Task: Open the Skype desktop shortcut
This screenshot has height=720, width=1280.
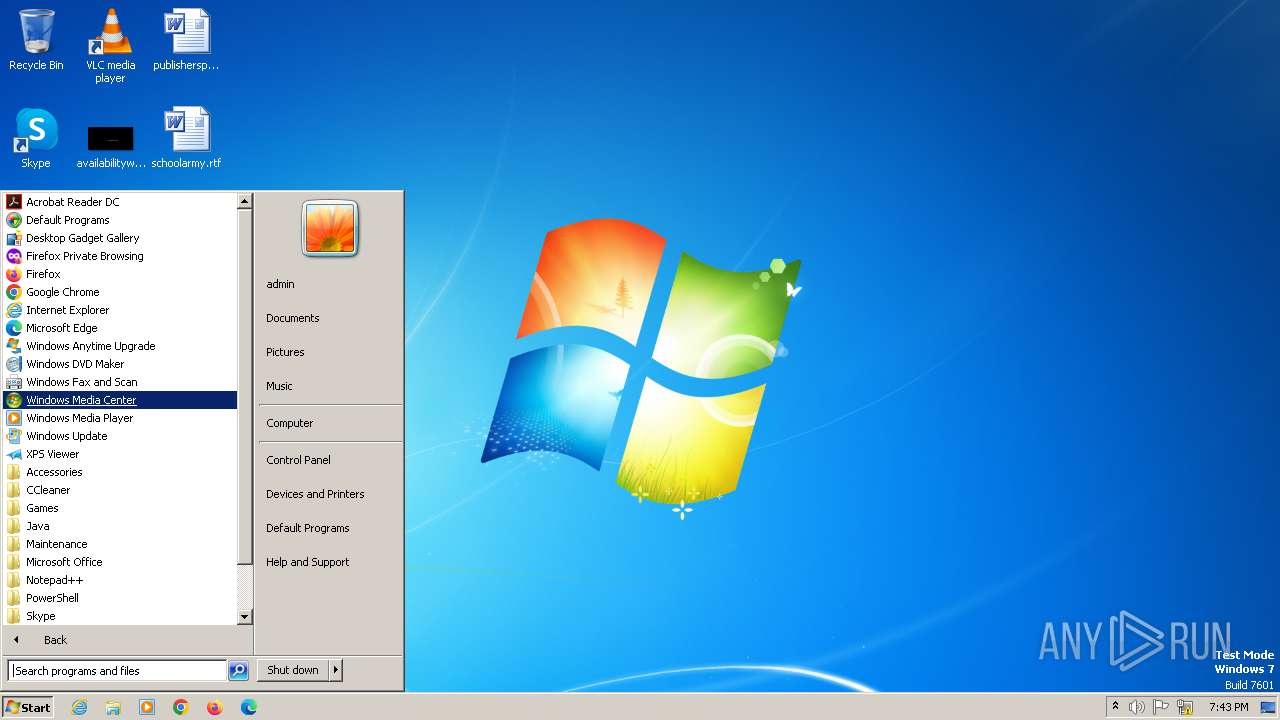Action: (x=36, y=138)
